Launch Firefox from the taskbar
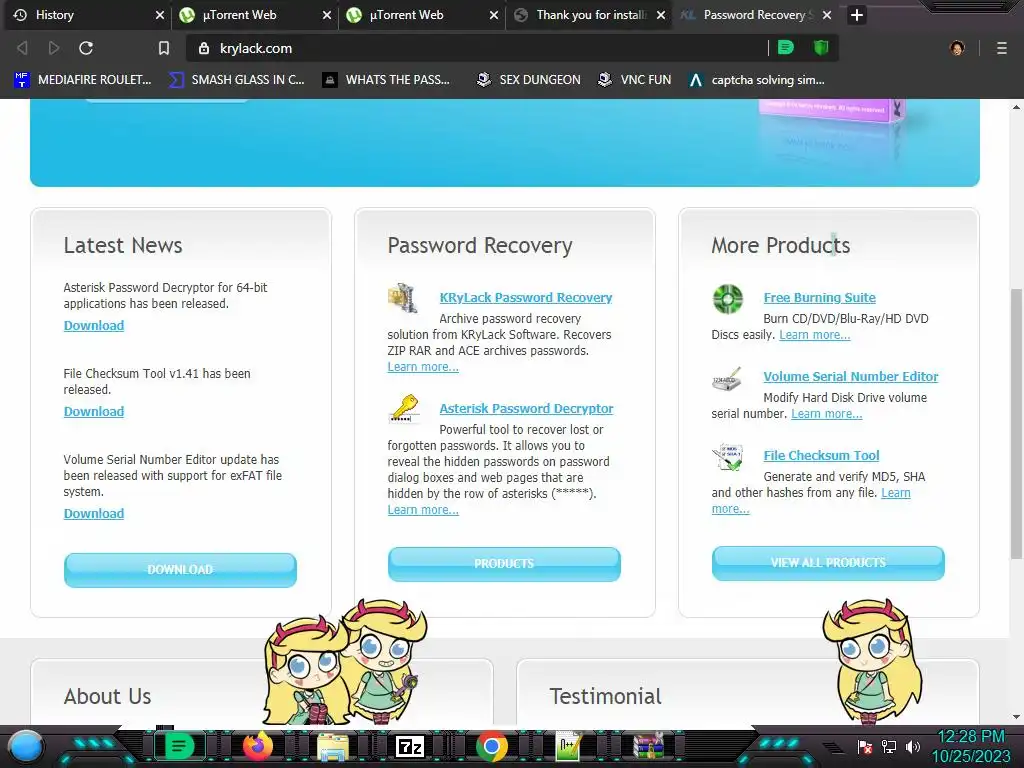The image size is (1024, 768). tap(258, 746)
